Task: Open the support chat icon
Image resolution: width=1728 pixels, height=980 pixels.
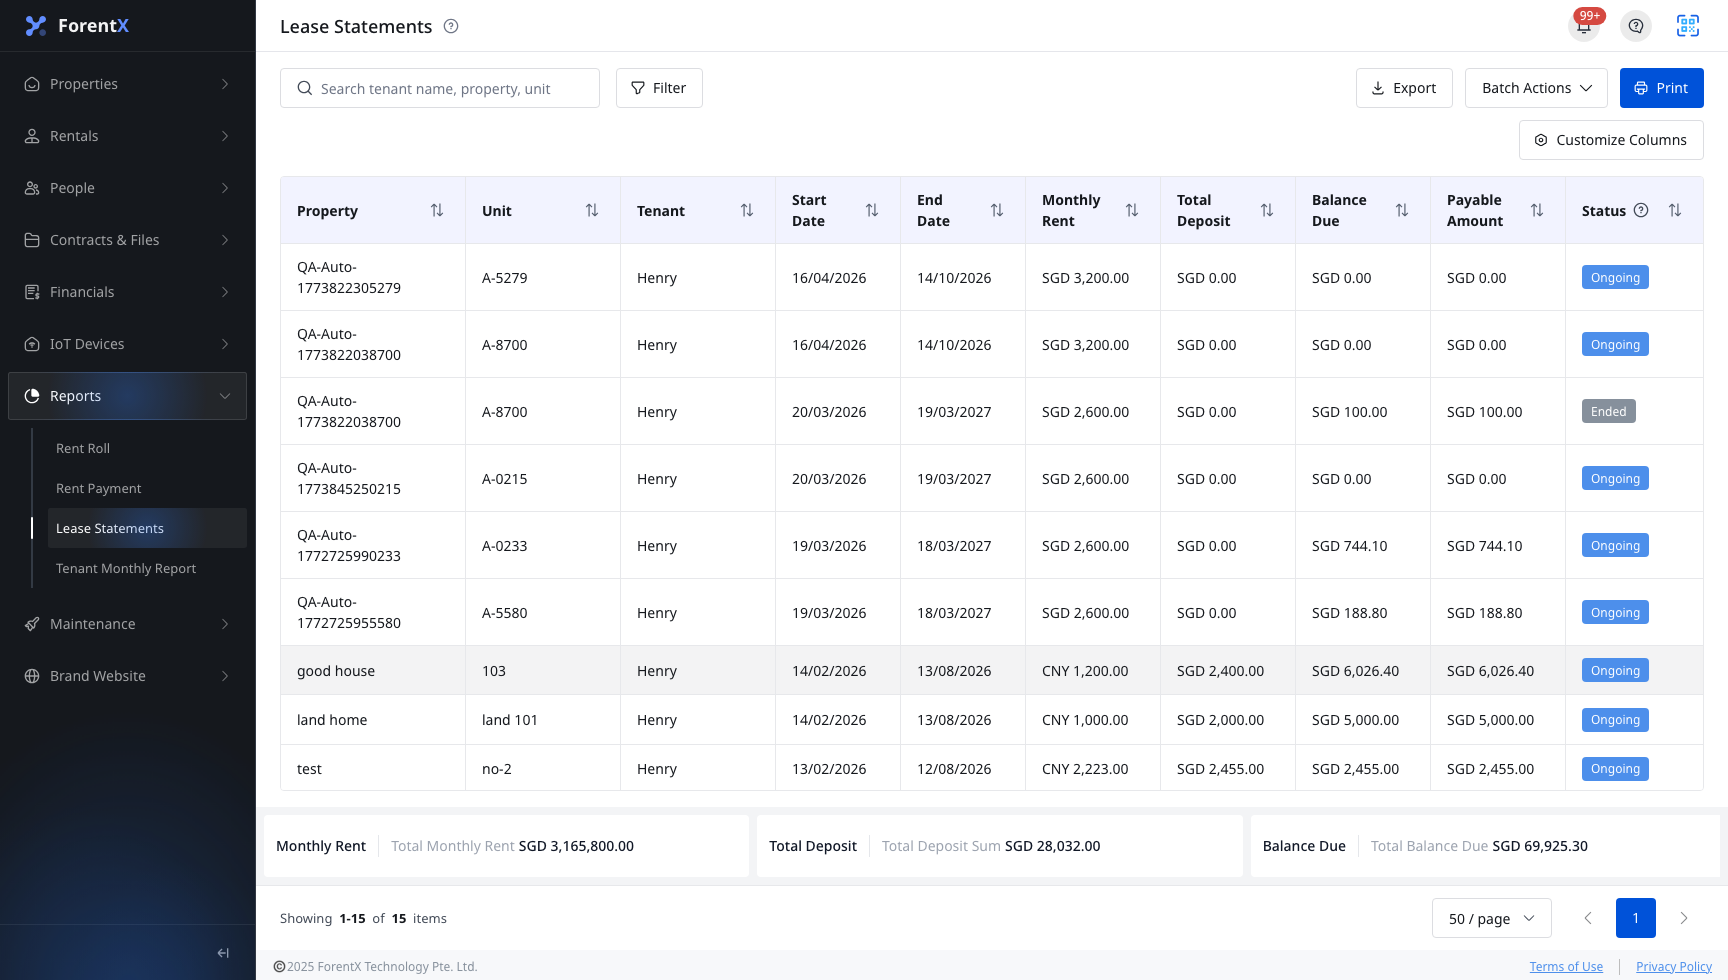Action: (1636, 26)
